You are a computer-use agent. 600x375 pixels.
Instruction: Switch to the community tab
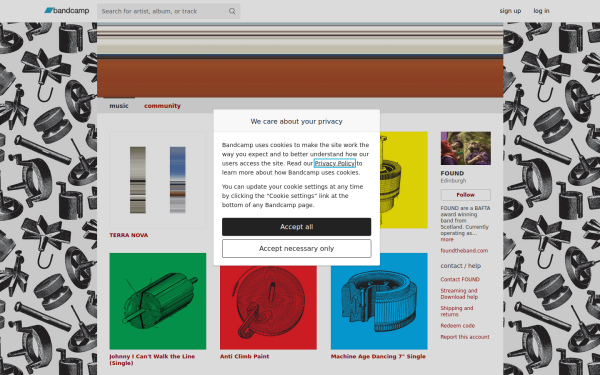(x=162, y=106)
